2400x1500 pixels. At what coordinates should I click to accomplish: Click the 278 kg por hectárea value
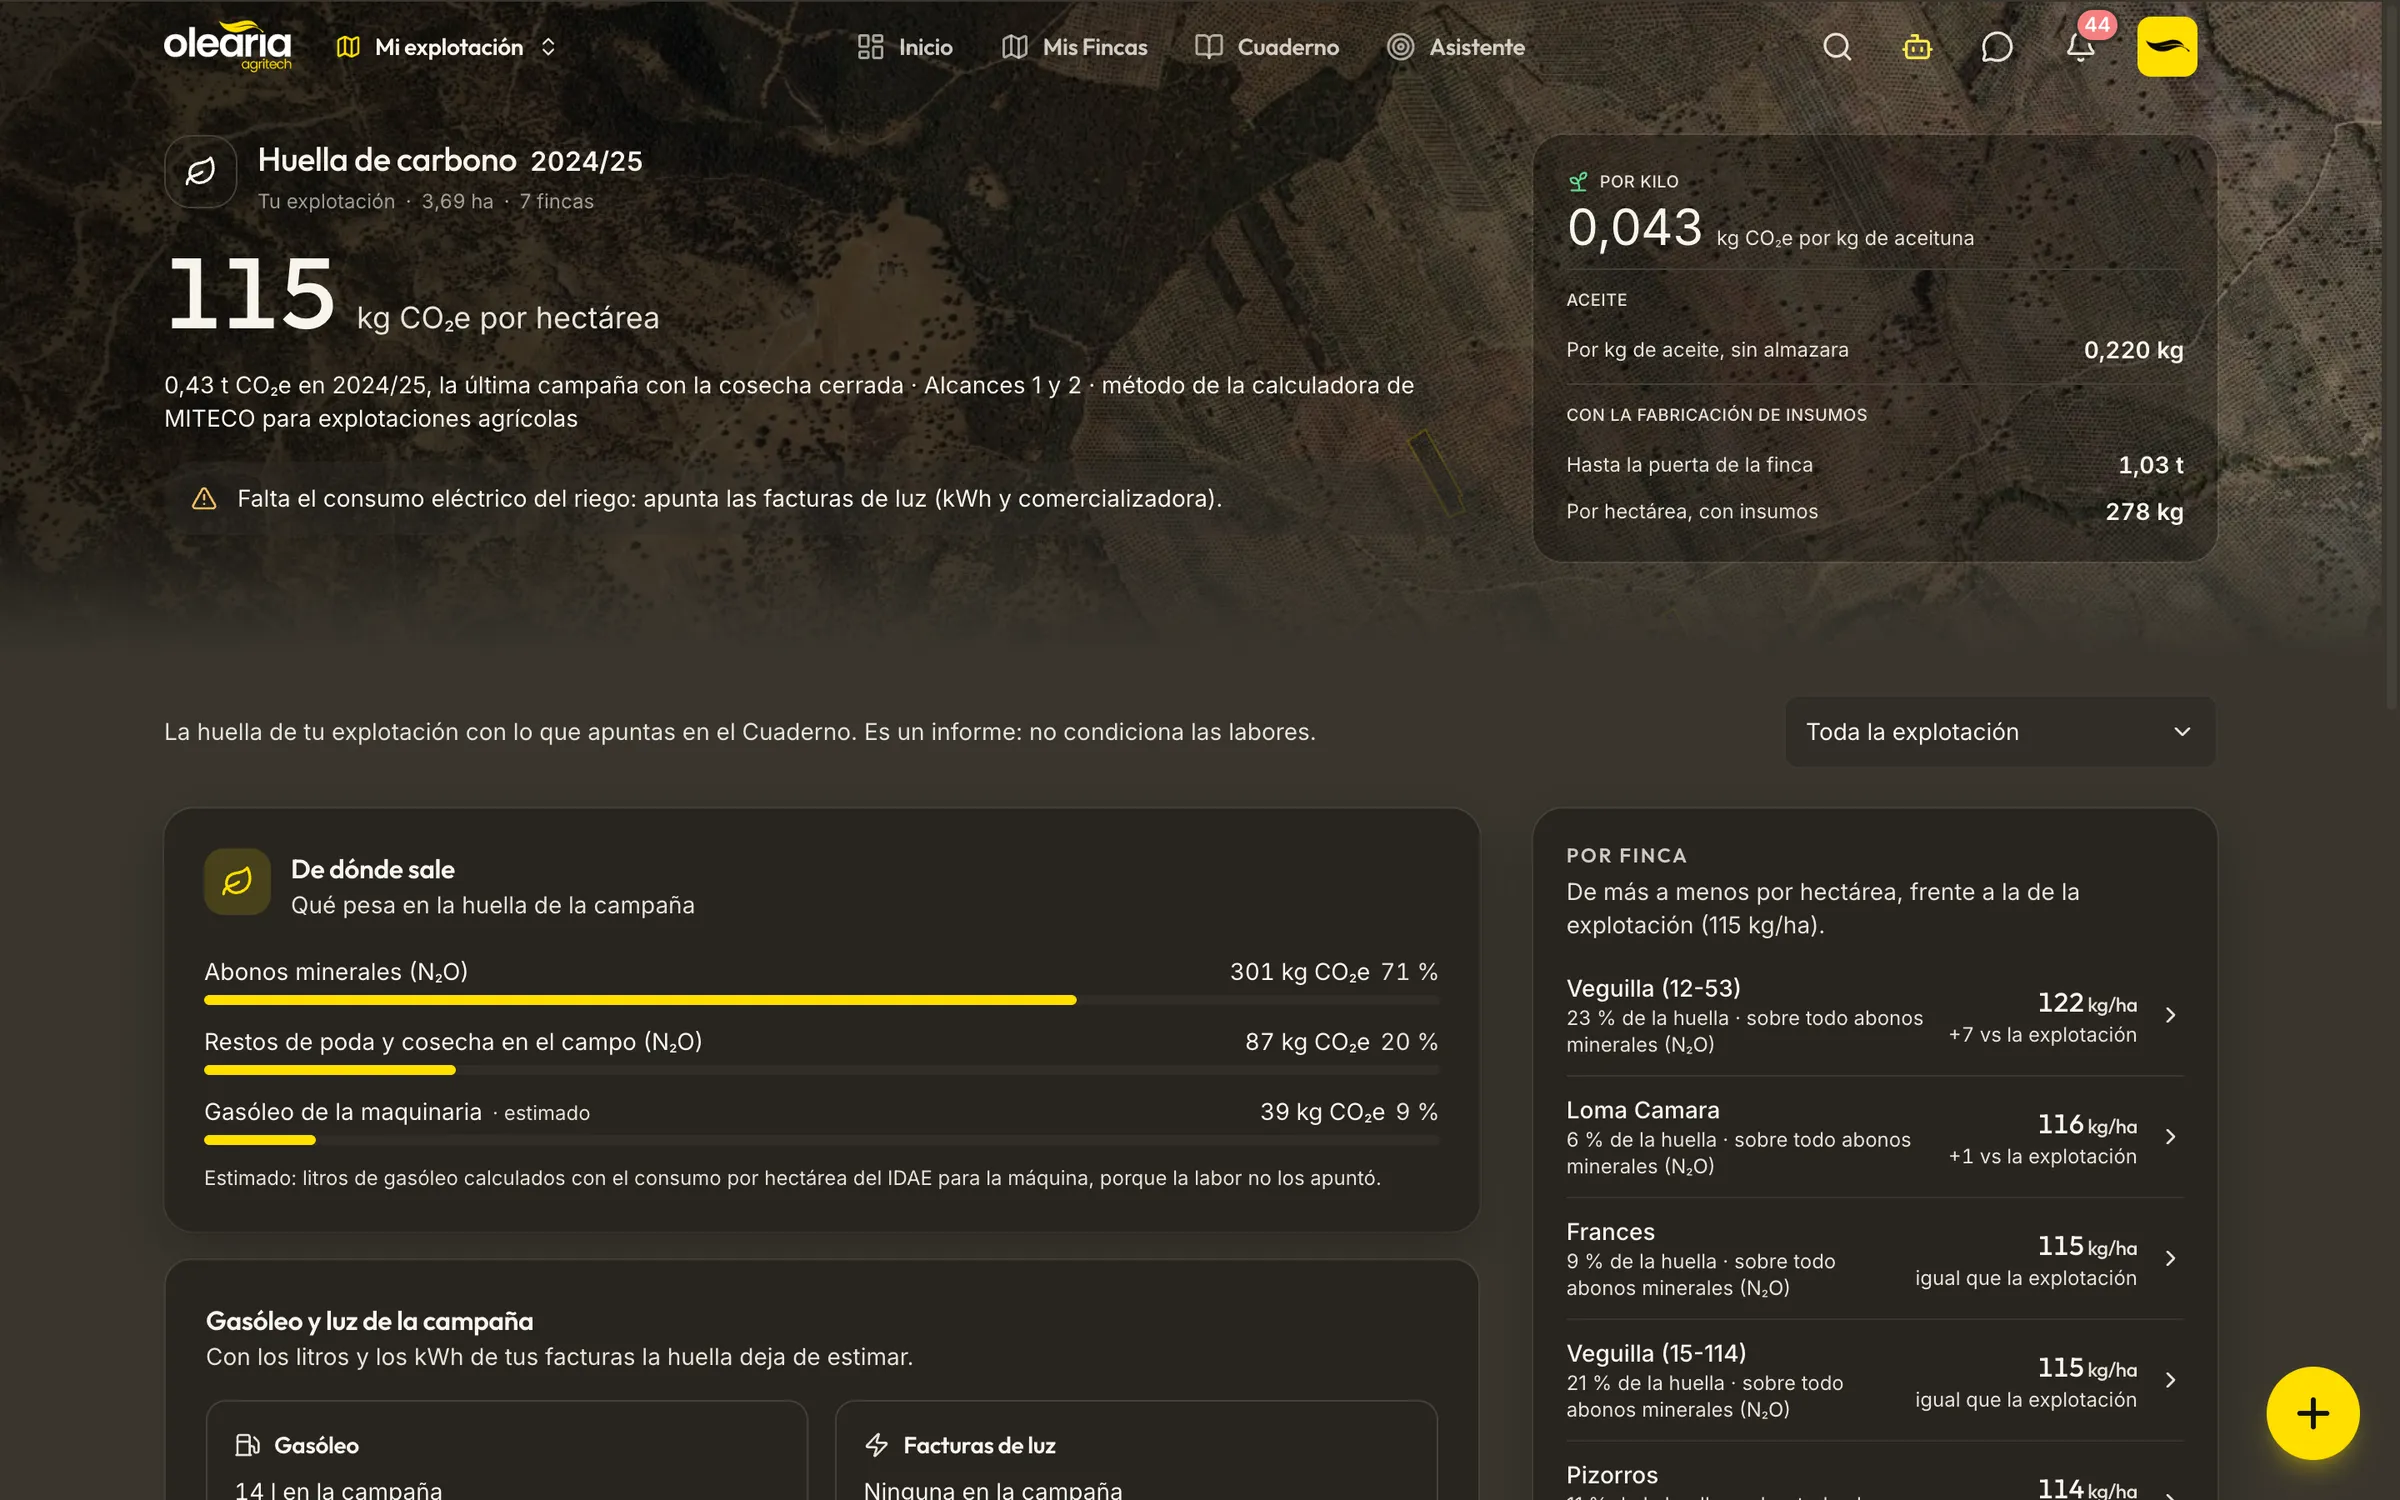click(x=2144, y=511)
